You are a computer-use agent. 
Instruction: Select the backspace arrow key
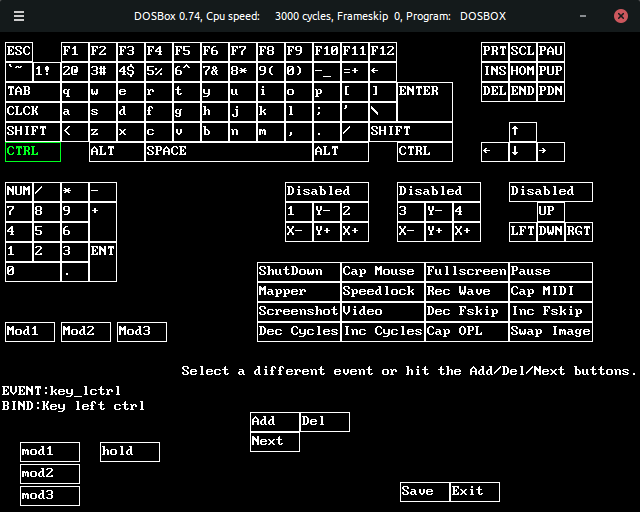[x=382, y=72]
